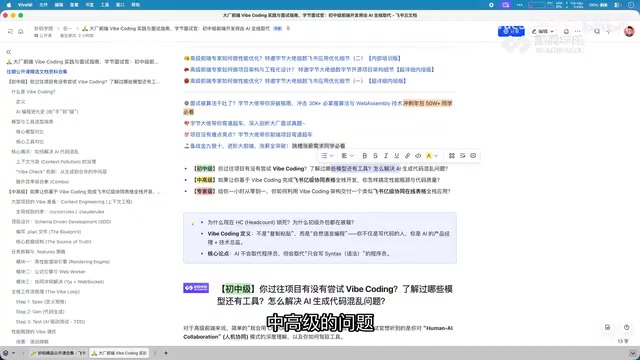
Task: Jump to The Blueprint outline entry
Action: coord(48,231)
